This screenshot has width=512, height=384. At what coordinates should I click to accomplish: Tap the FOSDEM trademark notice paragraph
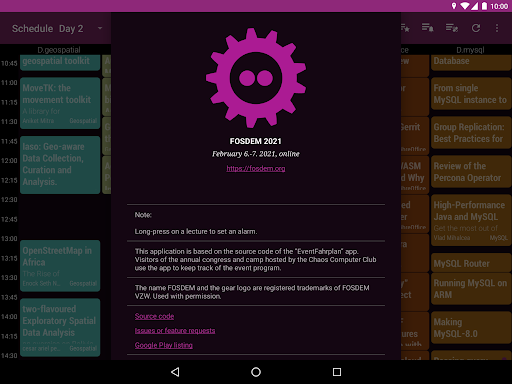252,292
